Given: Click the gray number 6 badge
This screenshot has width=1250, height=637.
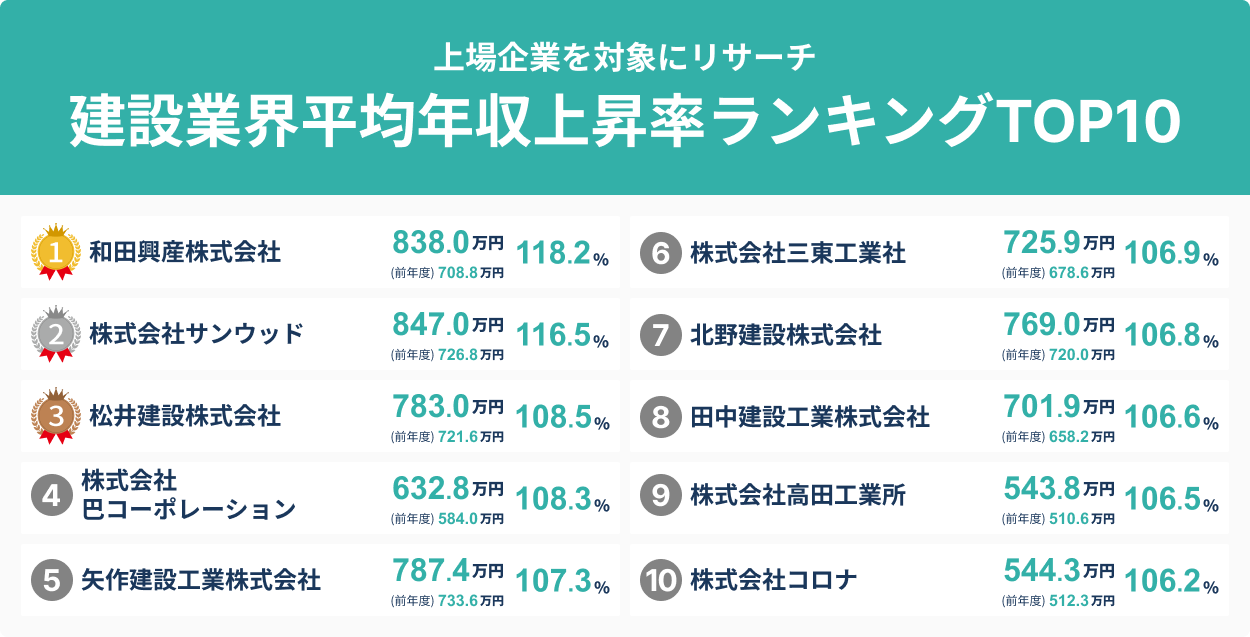Looking at the screenshot, I should tap(660, 253).
